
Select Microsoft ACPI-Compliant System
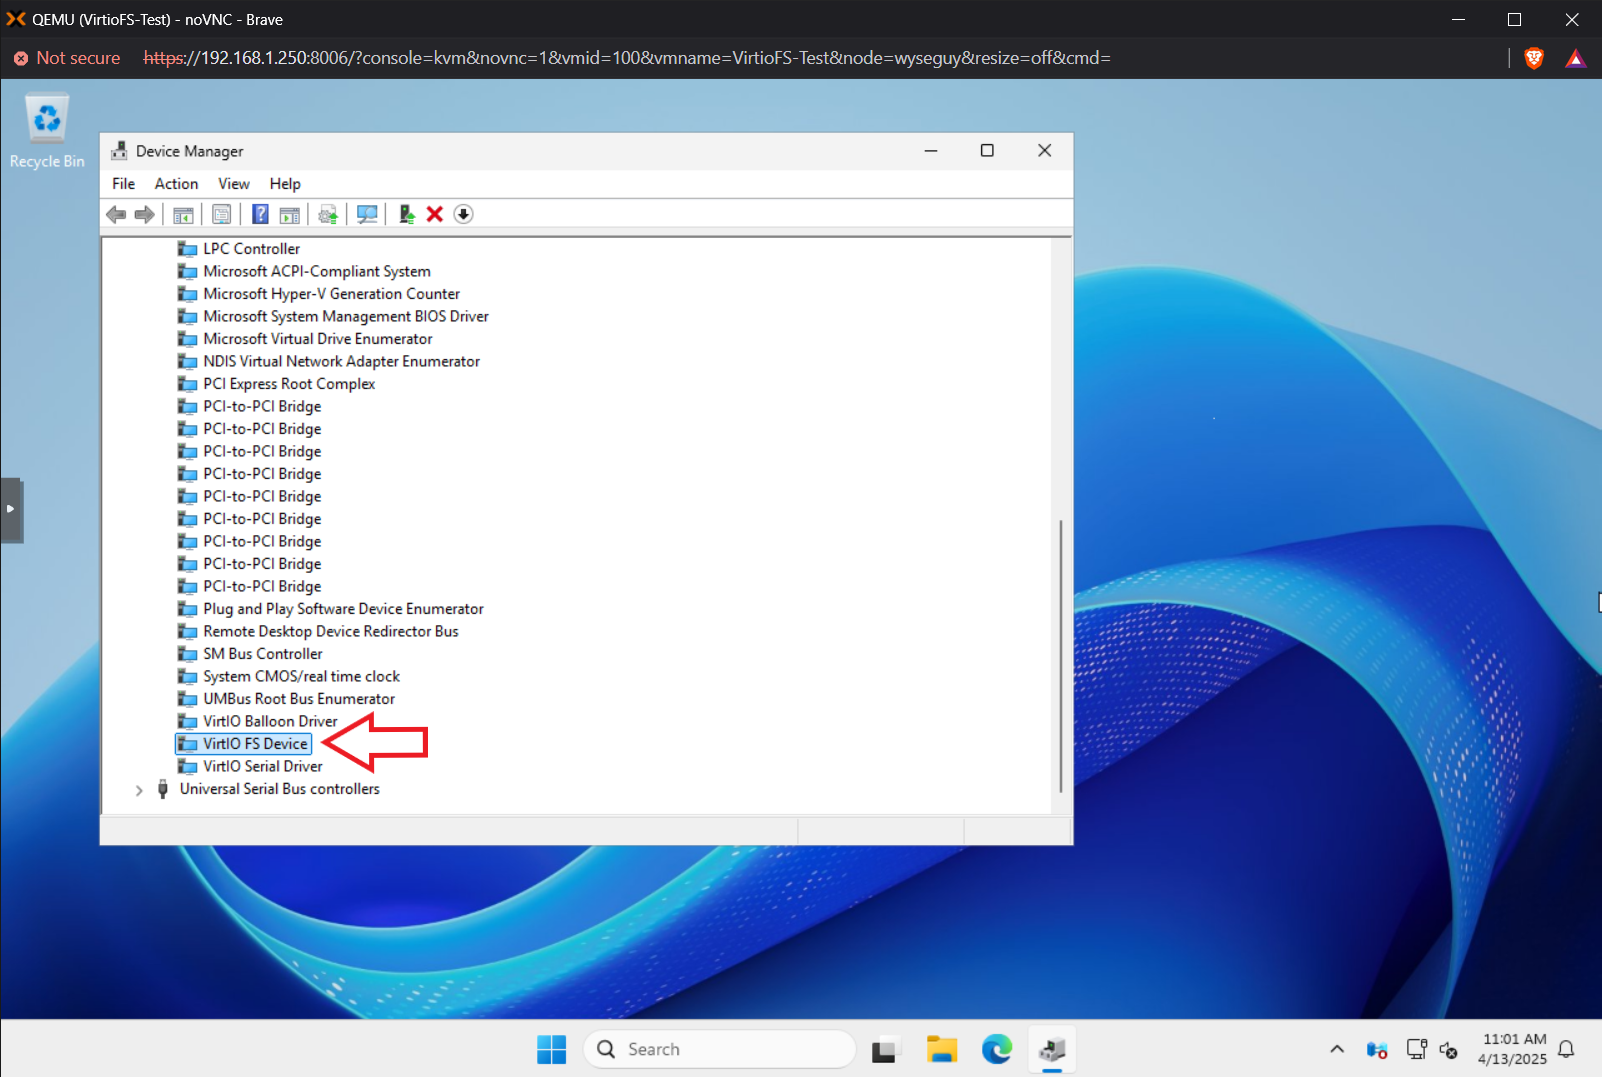(x=317, y=271)
